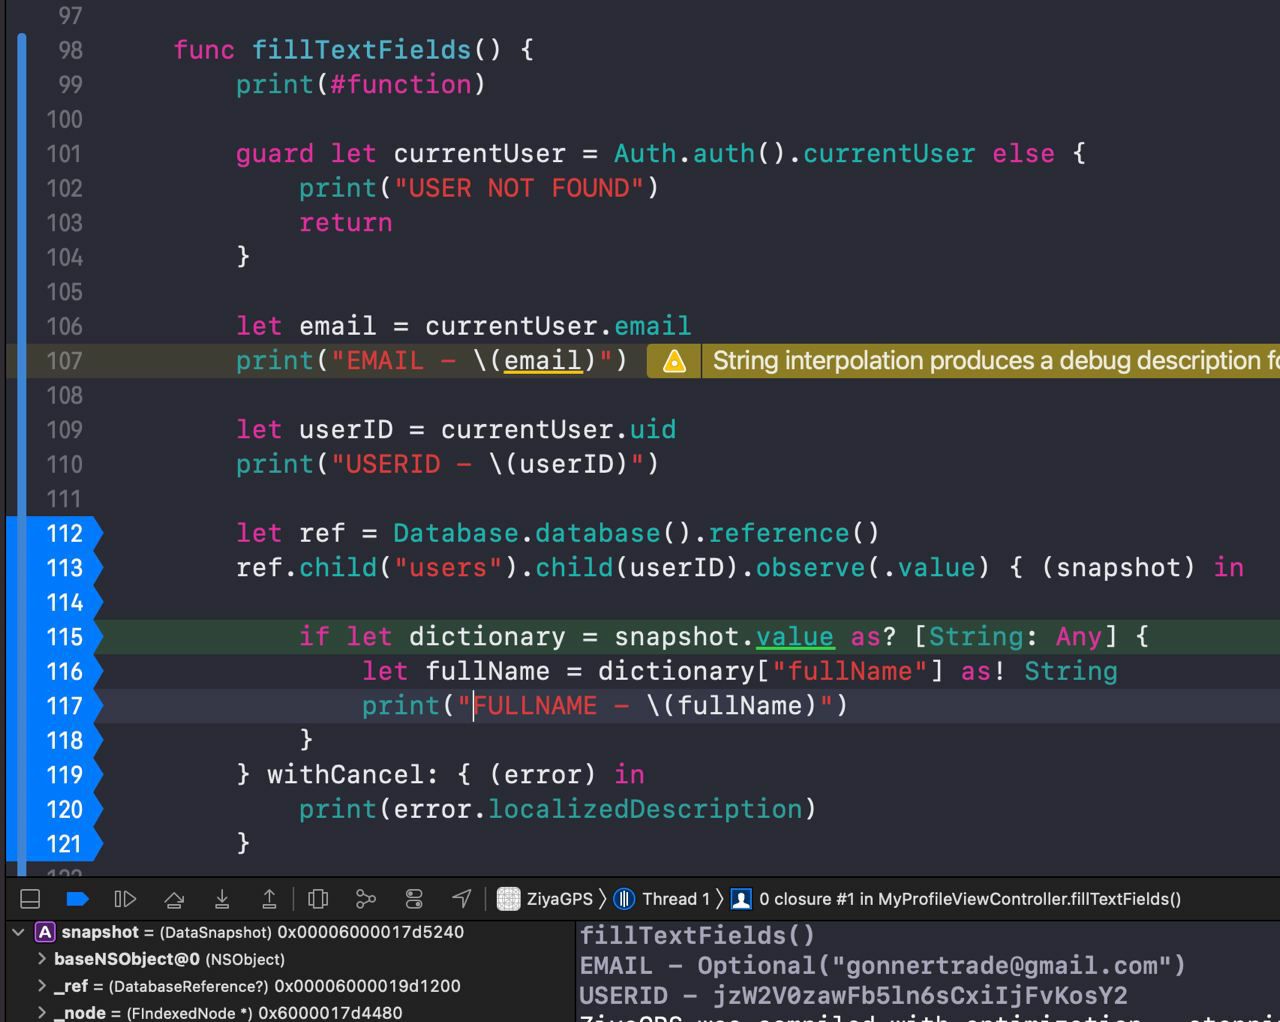Click line number 98 in the gutter
The image size is (1280, 1022).
pos(70,50)
